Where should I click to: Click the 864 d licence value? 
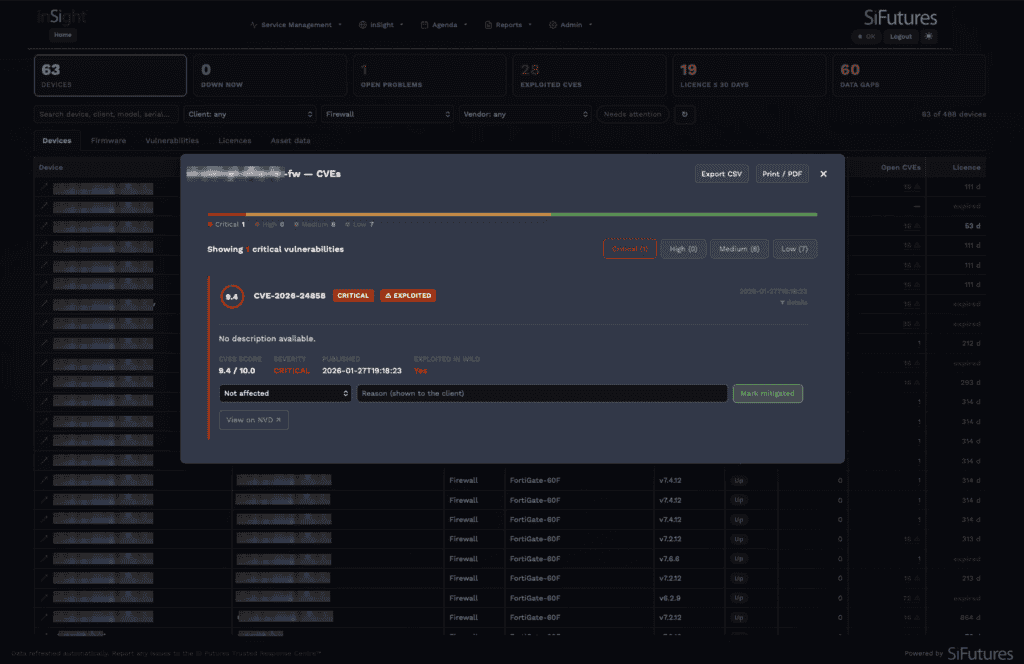pyautogui.click(x=970, y=618)
